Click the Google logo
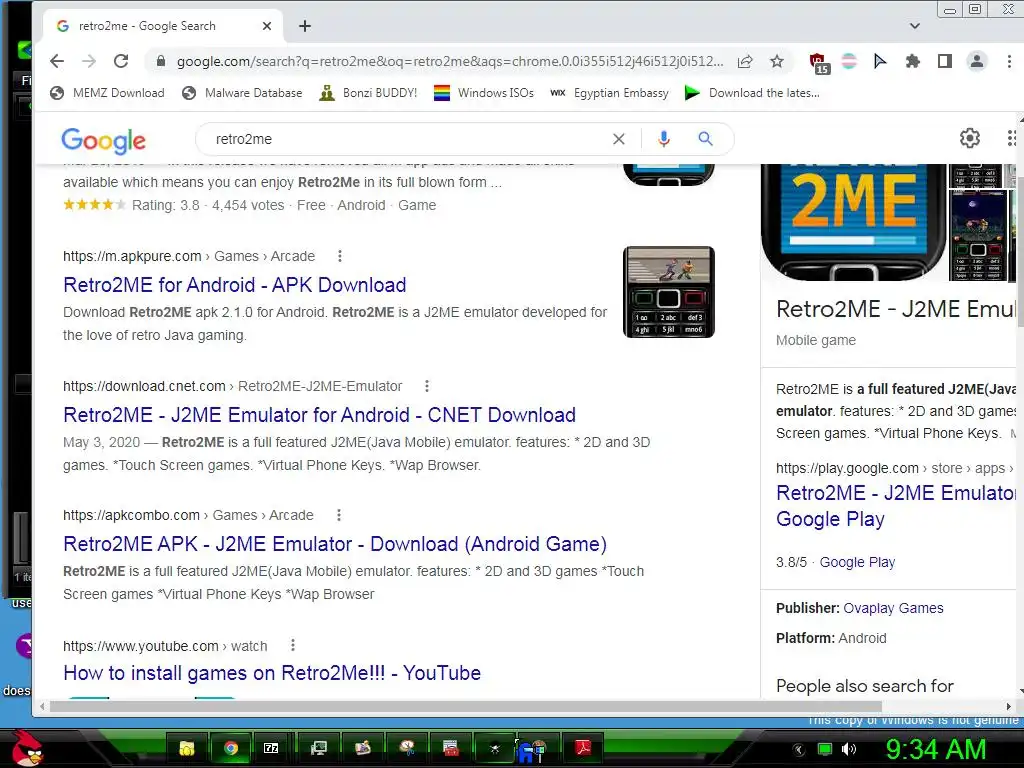This screenshot has height=768, width=1024. click(103, 140)
